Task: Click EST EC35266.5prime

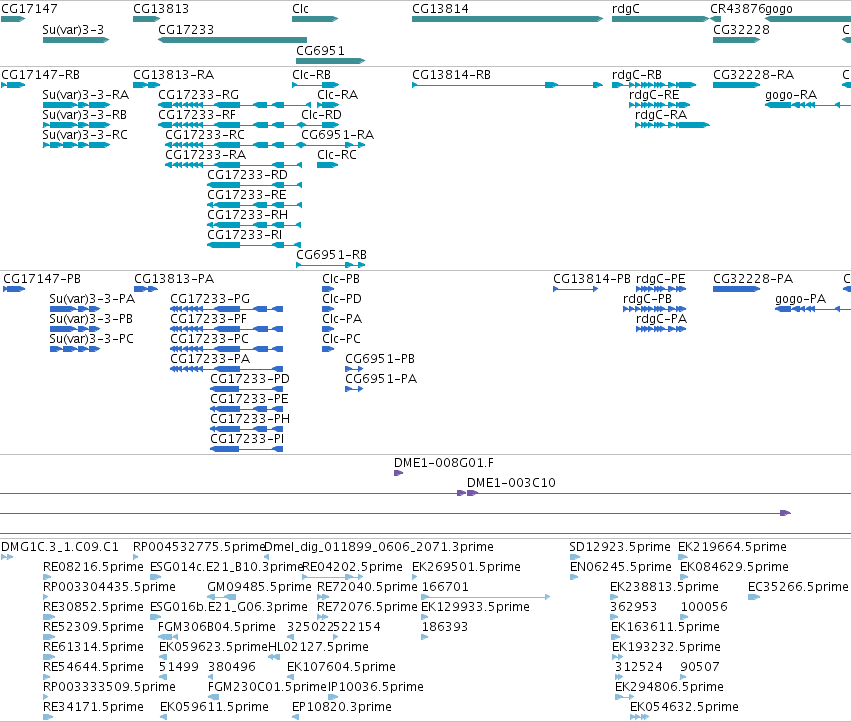Action: point(754,597)
